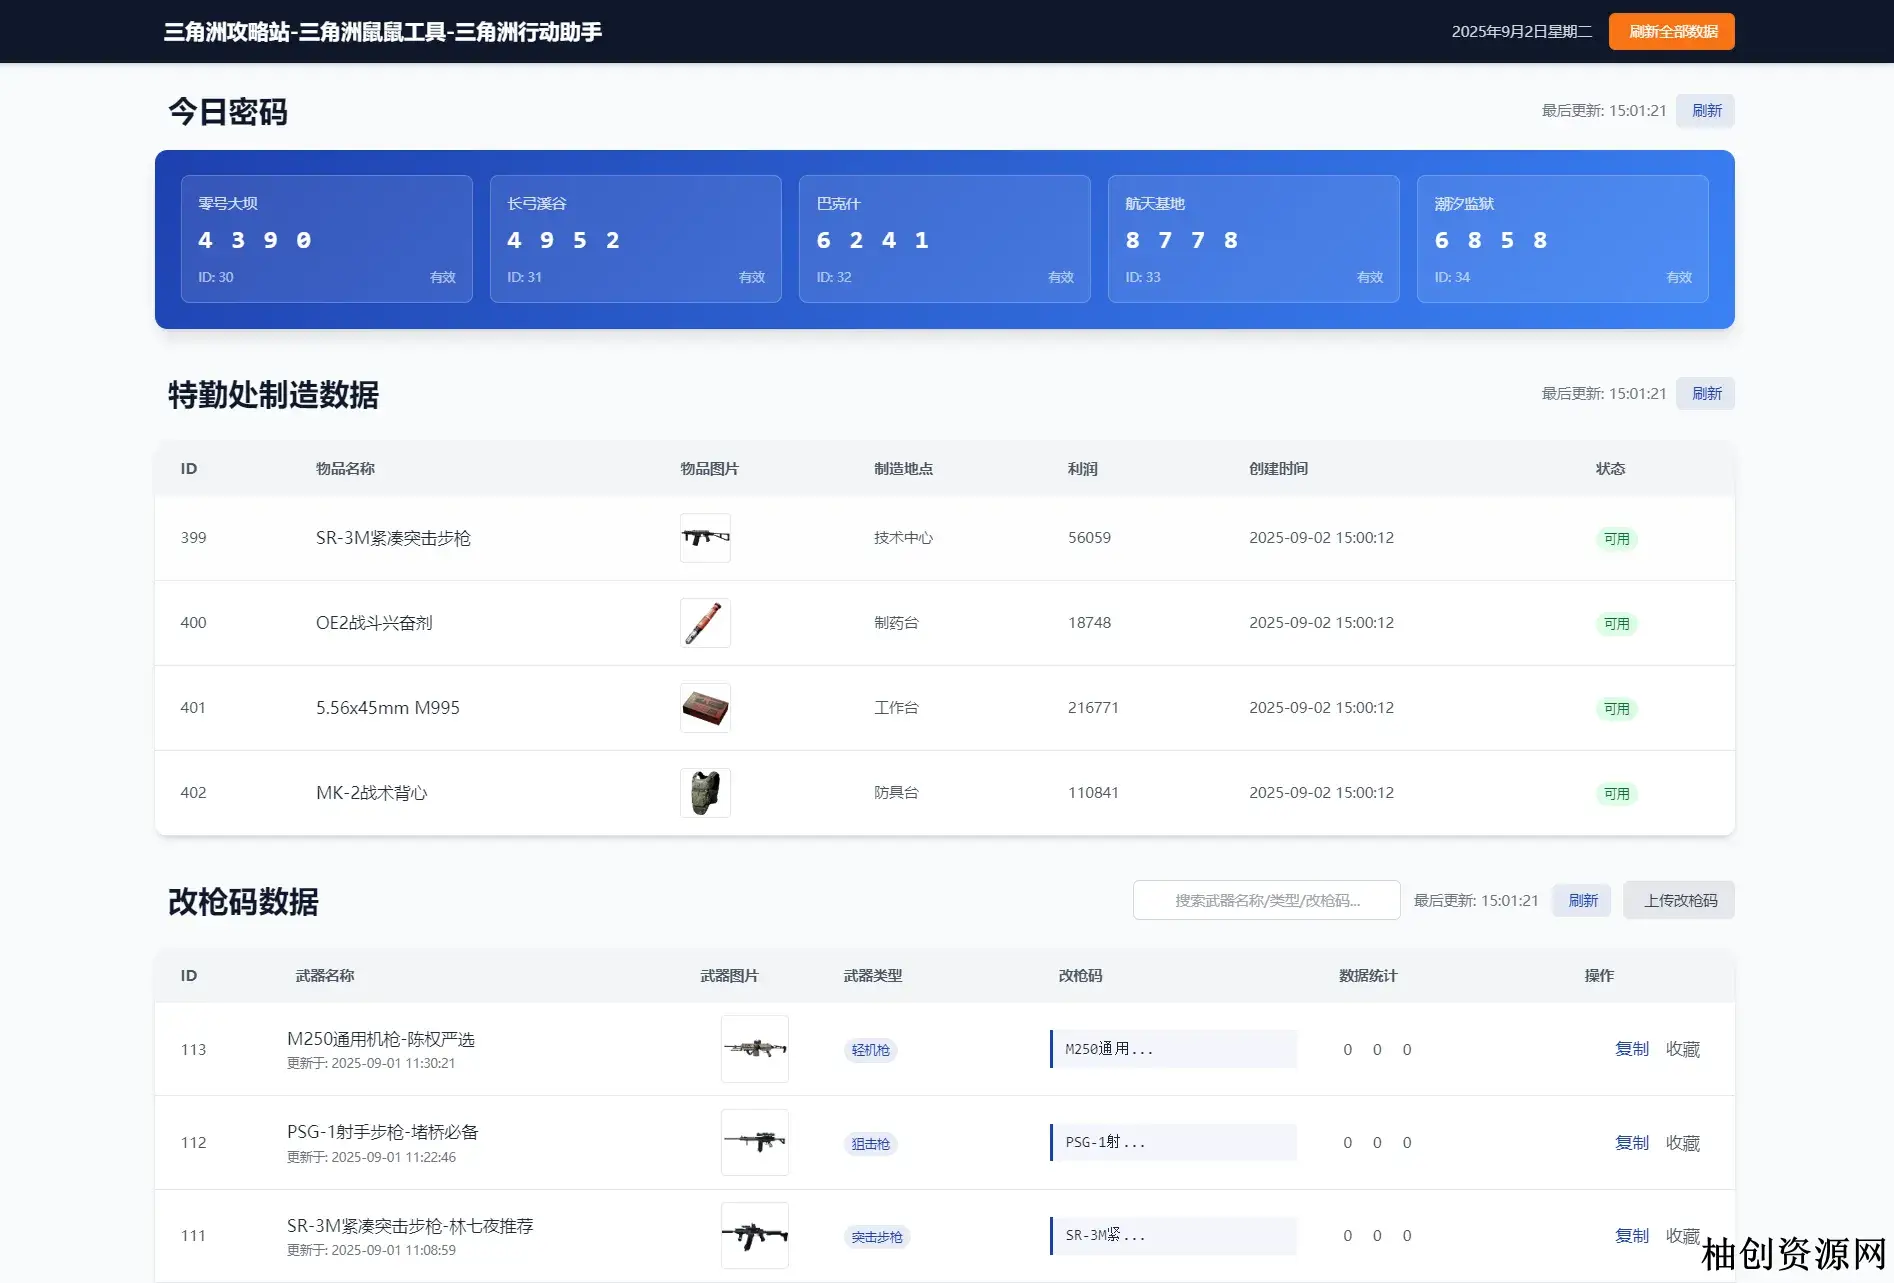
Task: Click the M250 code text field
Action: (1173, 1049)
